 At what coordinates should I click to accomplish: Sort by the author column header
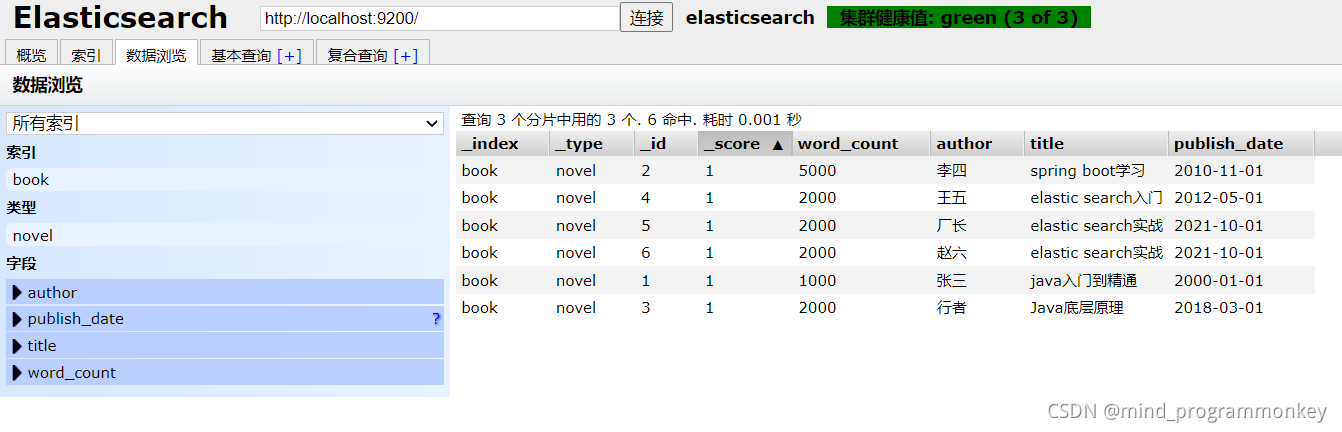pos(977,144)
